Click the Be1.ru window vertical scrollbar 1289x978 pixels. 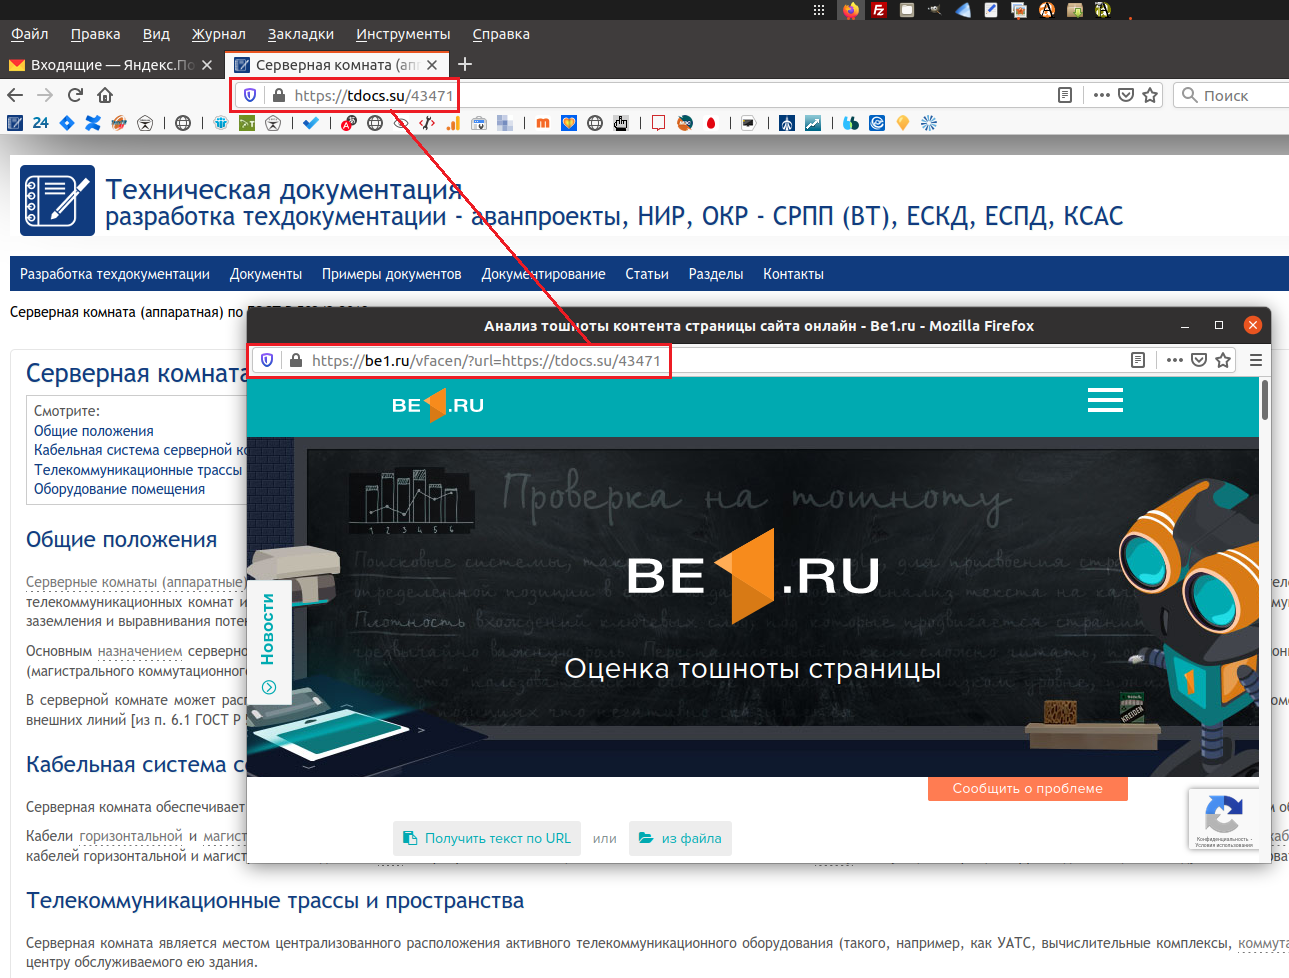pos(1265,400)
